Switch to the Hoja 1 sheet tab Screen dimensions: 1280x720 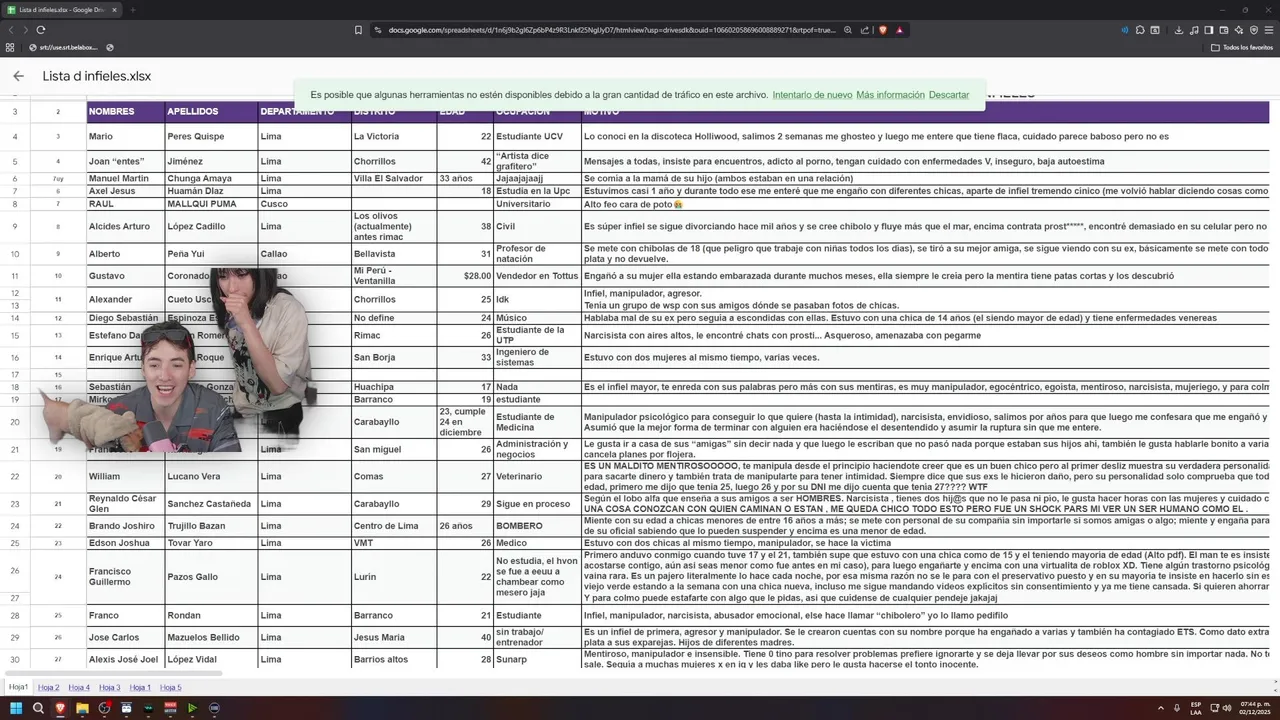140,688
